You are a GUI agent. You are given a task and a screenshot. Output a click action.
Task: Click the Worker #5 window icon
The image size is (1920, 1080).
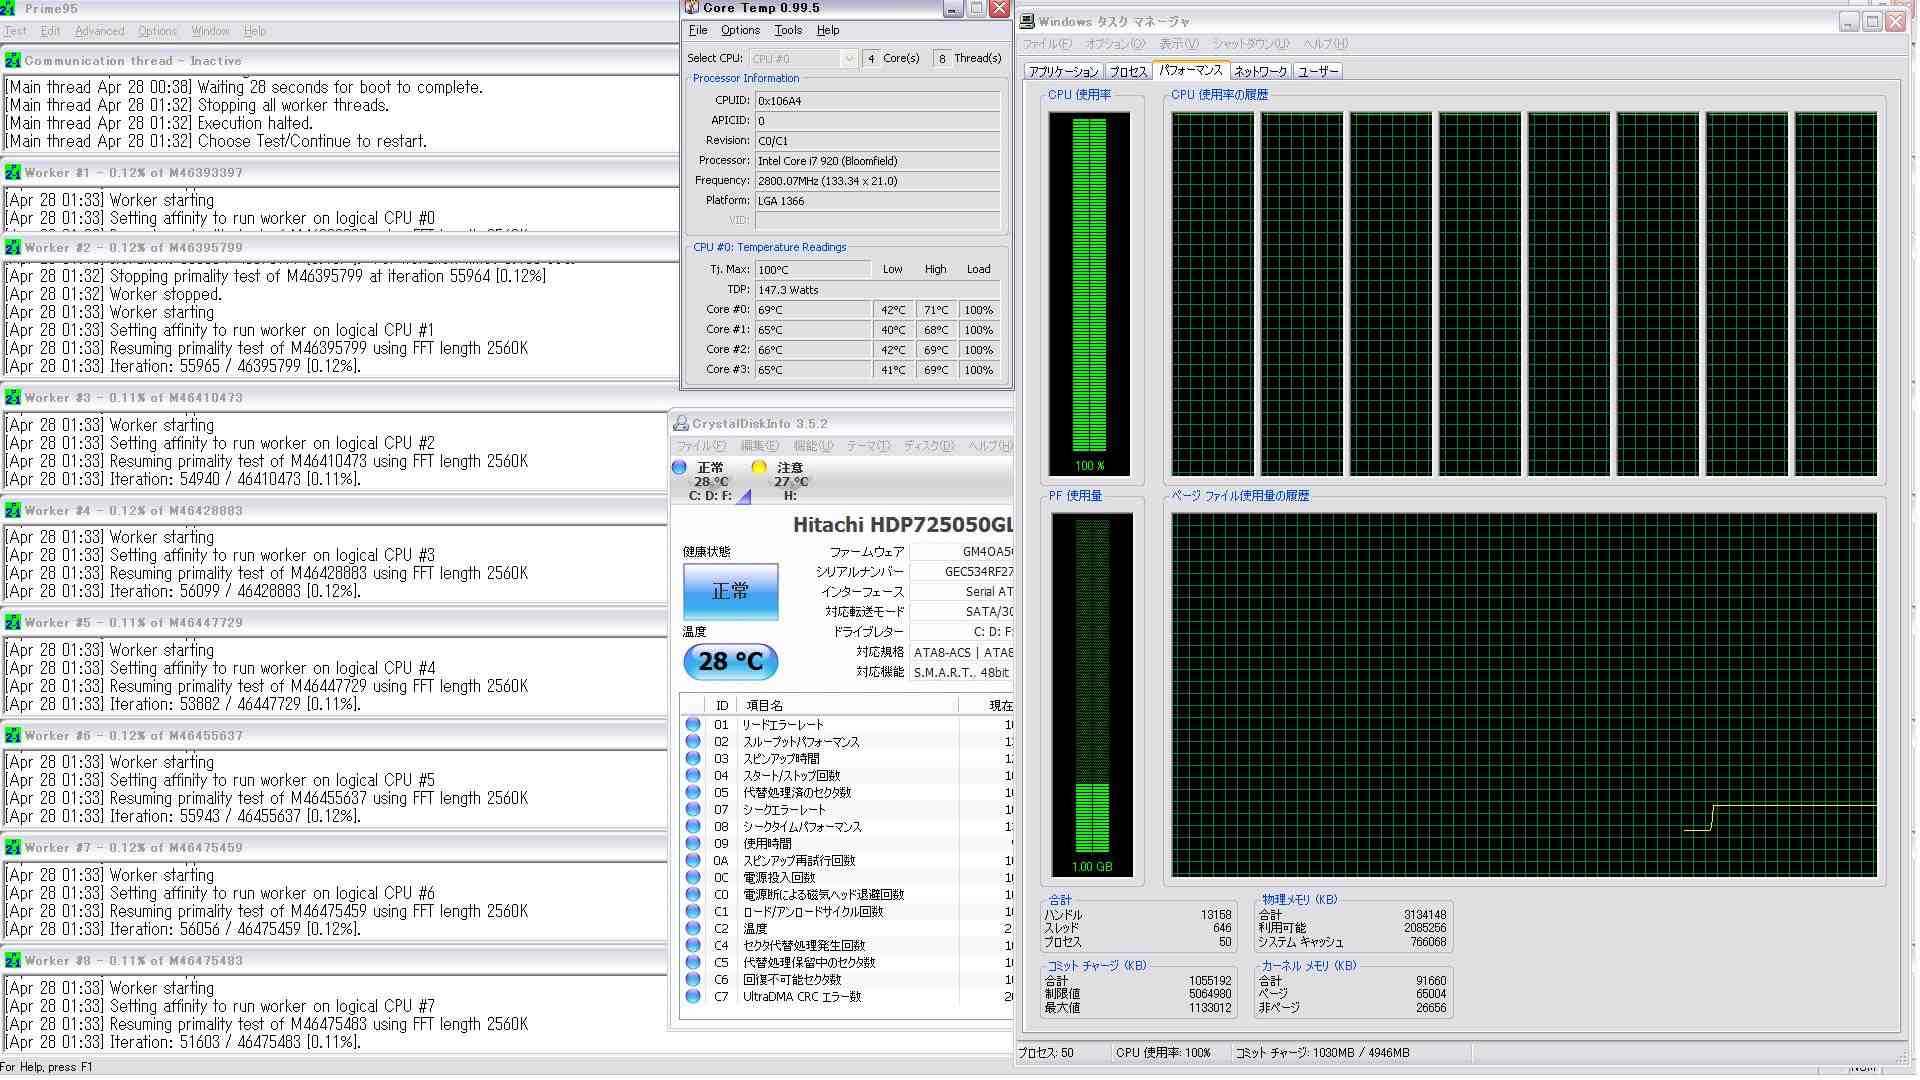click(12, 622)
